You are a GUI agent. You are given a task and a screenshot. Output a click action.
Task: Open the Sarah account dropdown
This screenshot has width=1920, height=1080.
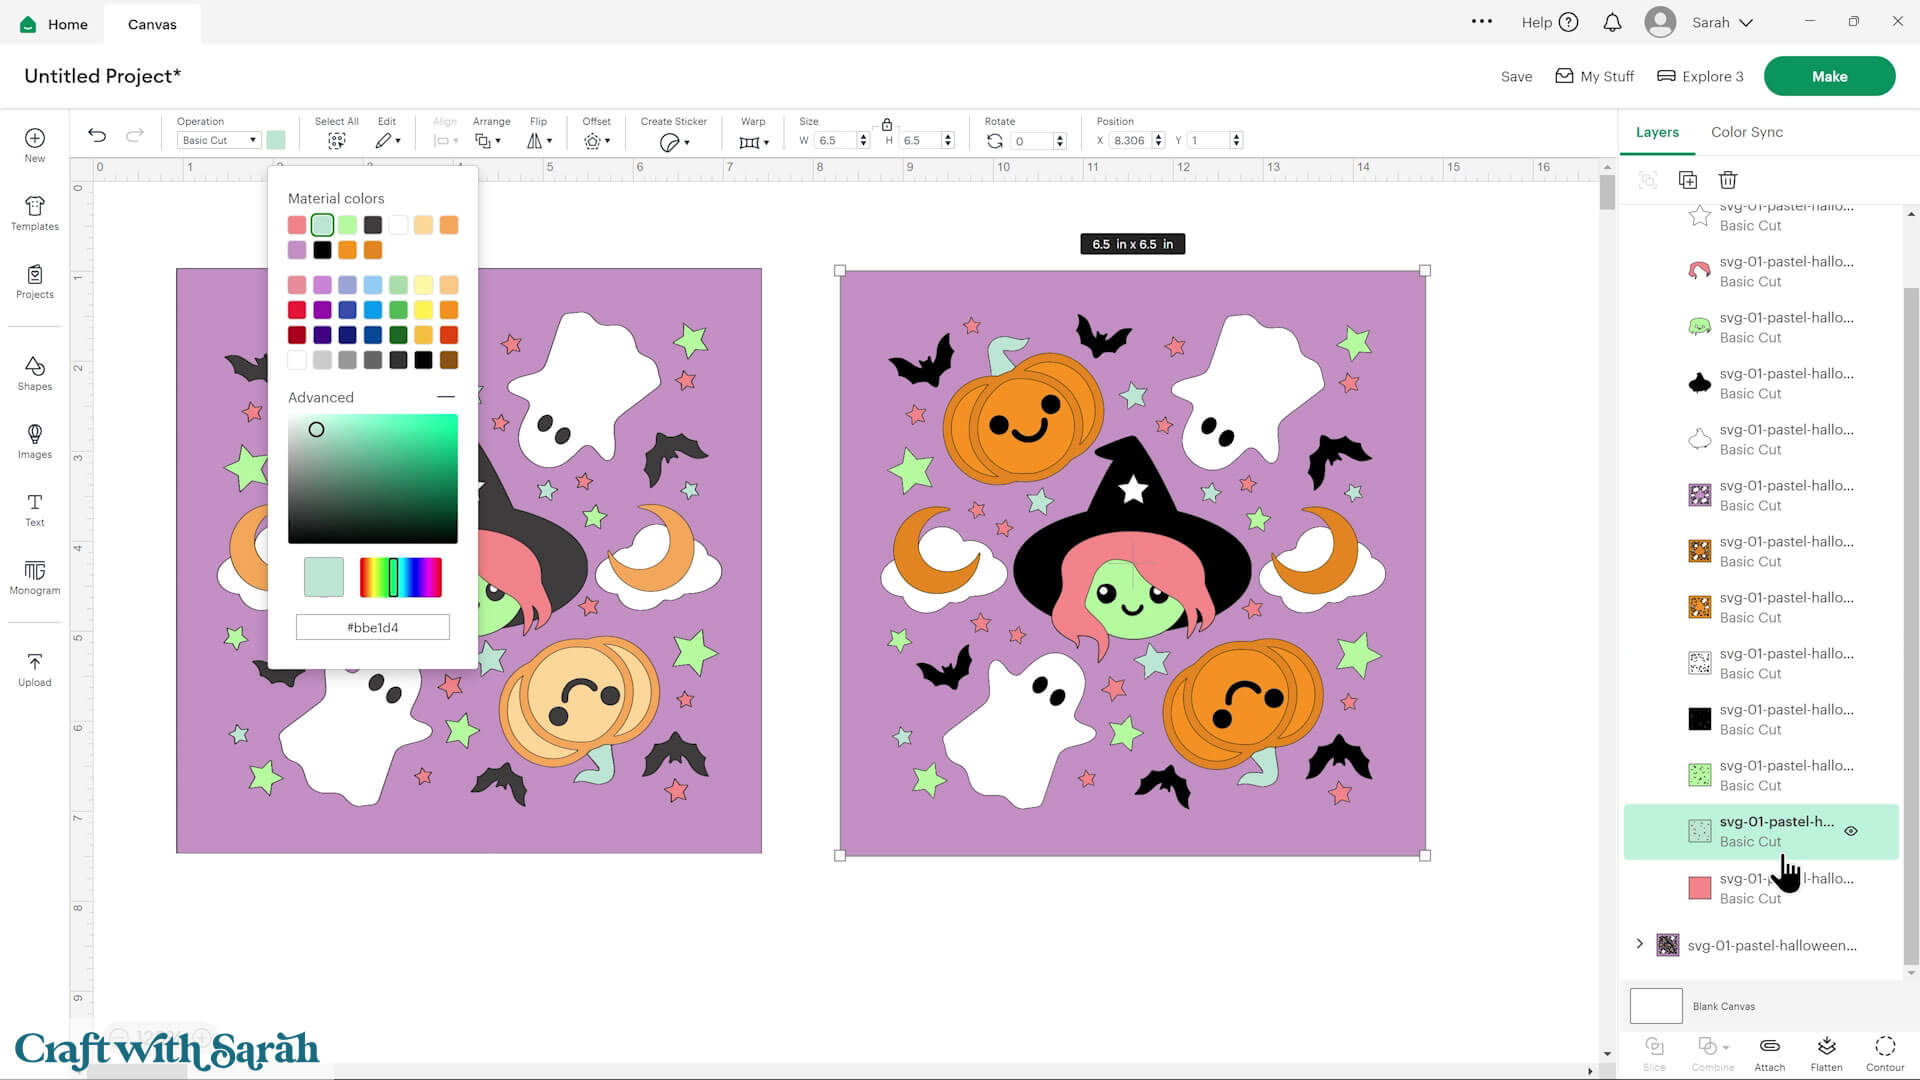pyautogui.click(x=1720, y=22)
